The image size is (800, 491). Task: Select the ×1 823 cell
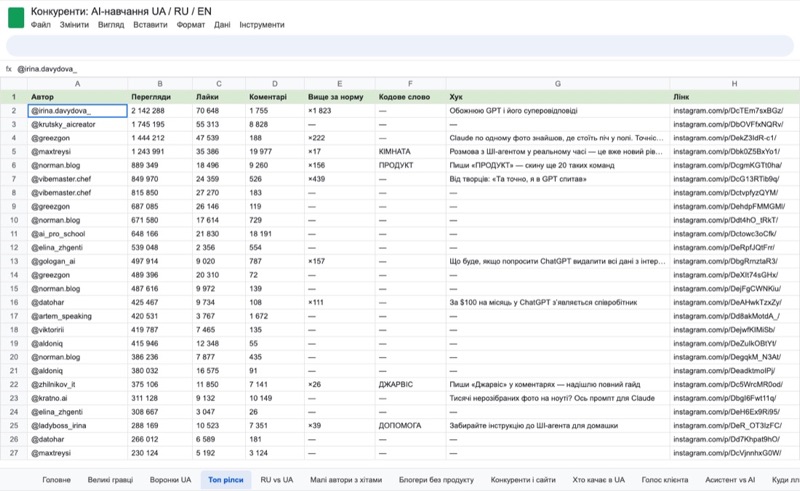(340, 111)
